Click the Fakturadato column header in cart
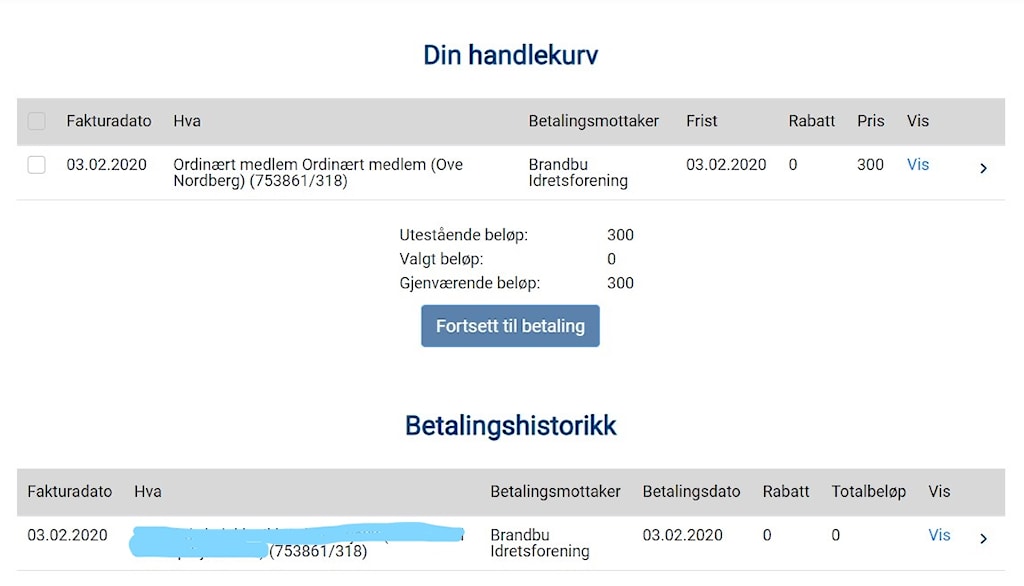The width and height of the screenshot is (1024, 586). click(109, 121)
